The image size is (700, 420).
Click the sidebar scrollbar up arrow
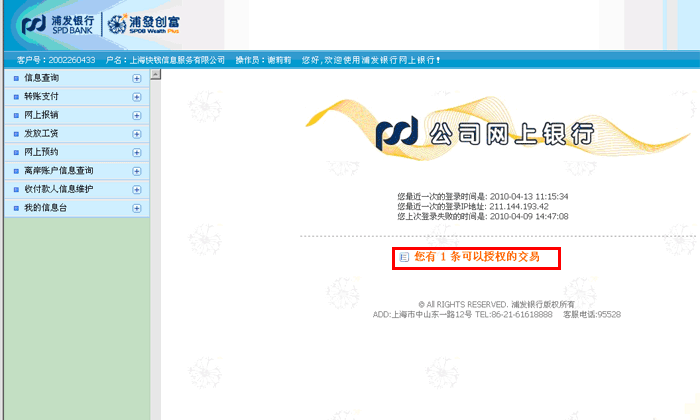[155, 75]
